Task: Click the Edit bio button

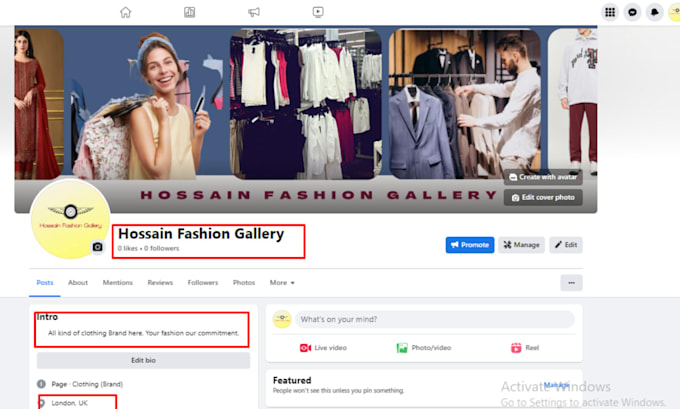Action: pos(144,360)
